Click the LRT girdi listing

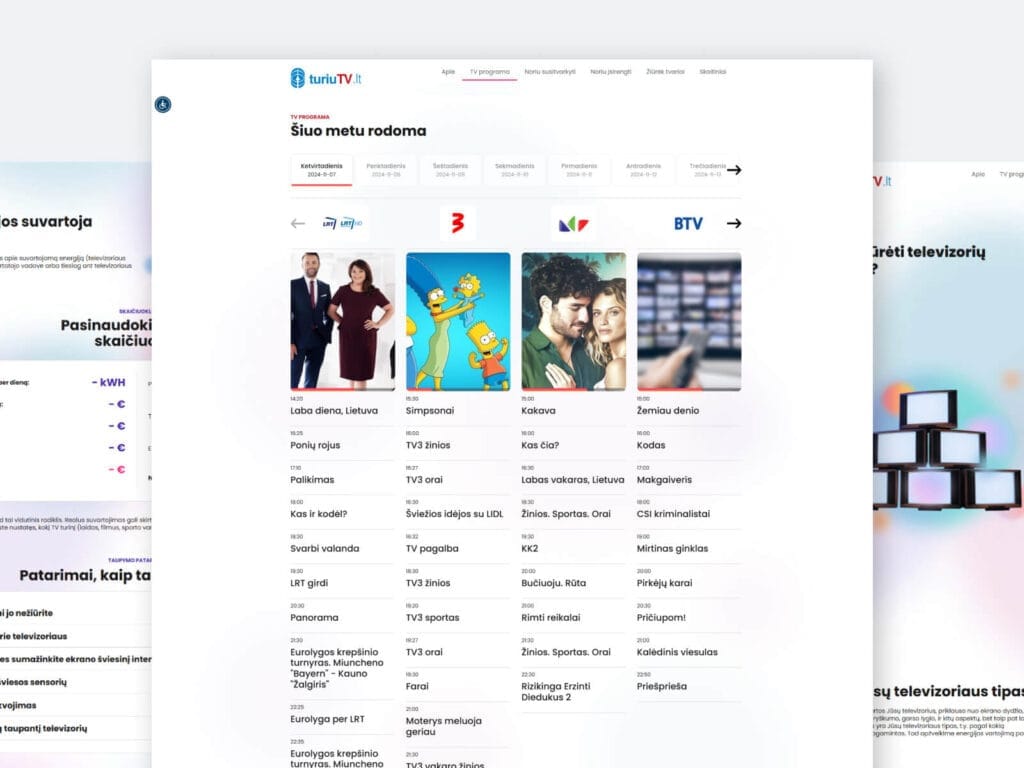click(309, 583)
